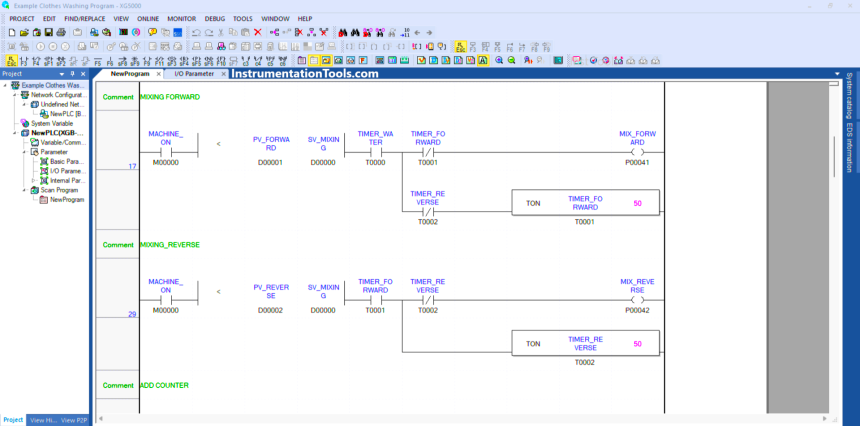
Task: Open the EDS information side panel
Action: tap(849, 147)
